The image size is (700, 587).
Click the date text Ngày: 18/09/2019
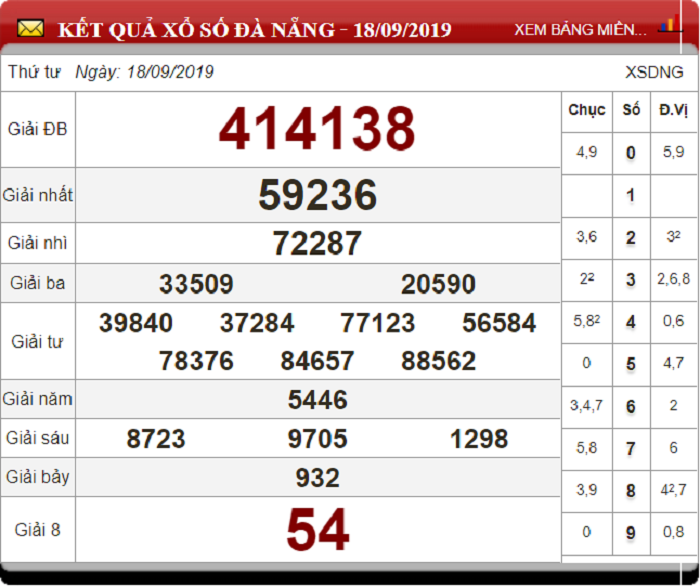[x=144, y=72]
